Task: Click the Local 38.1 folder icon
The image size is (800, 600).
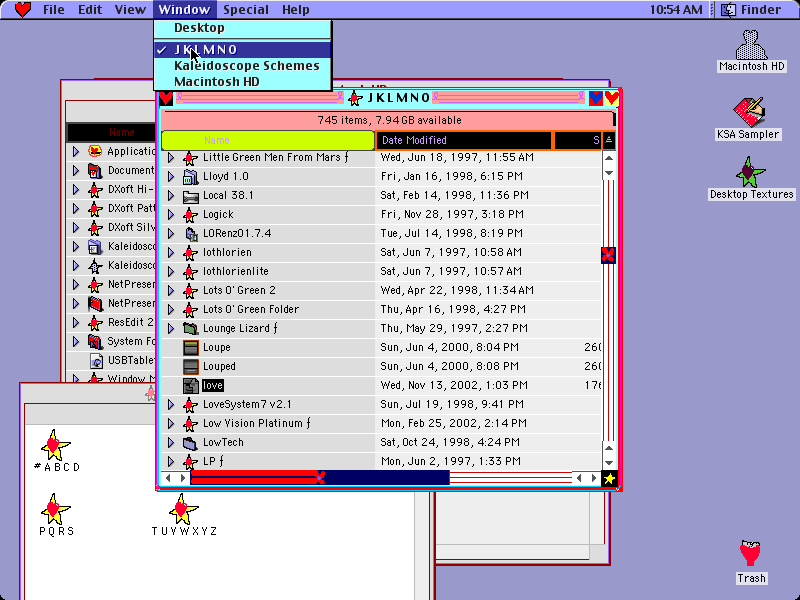Action: tap(190, 195)
